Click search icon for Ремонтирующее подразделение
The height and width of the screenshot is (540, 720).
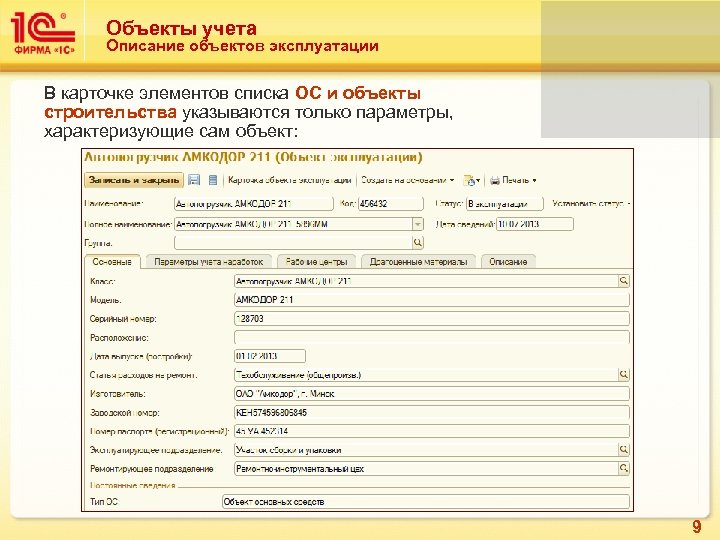click(x=624, y=468)
